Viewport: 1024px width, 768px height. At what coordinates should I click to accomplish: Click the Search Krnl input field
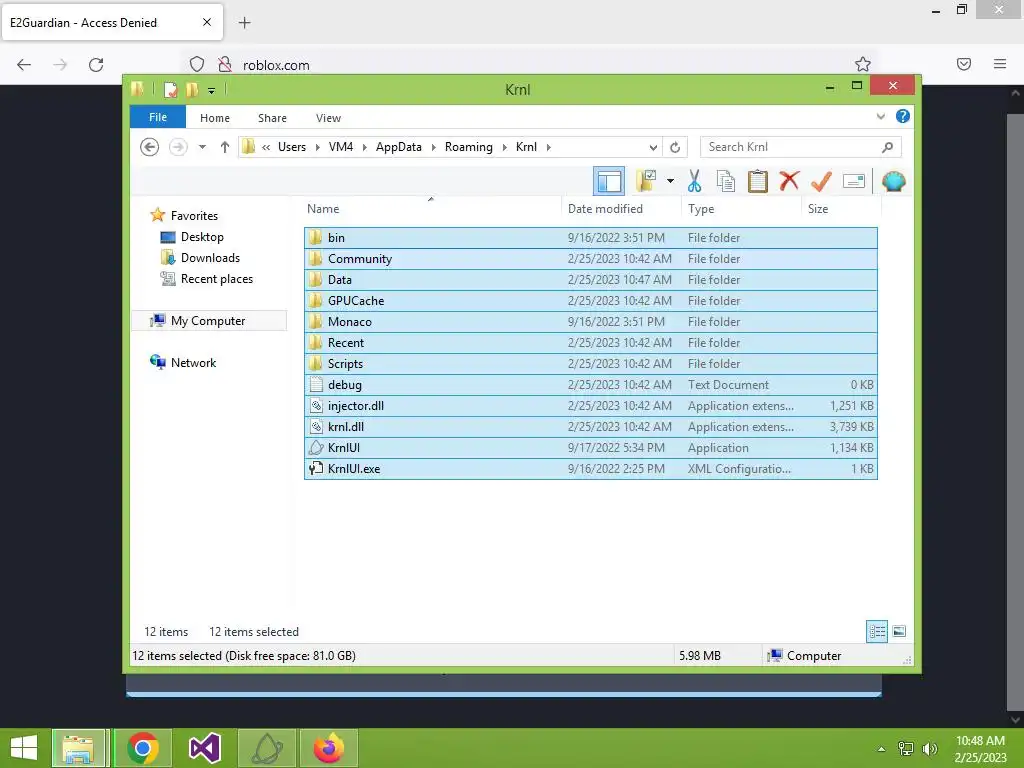coord(801,147)
